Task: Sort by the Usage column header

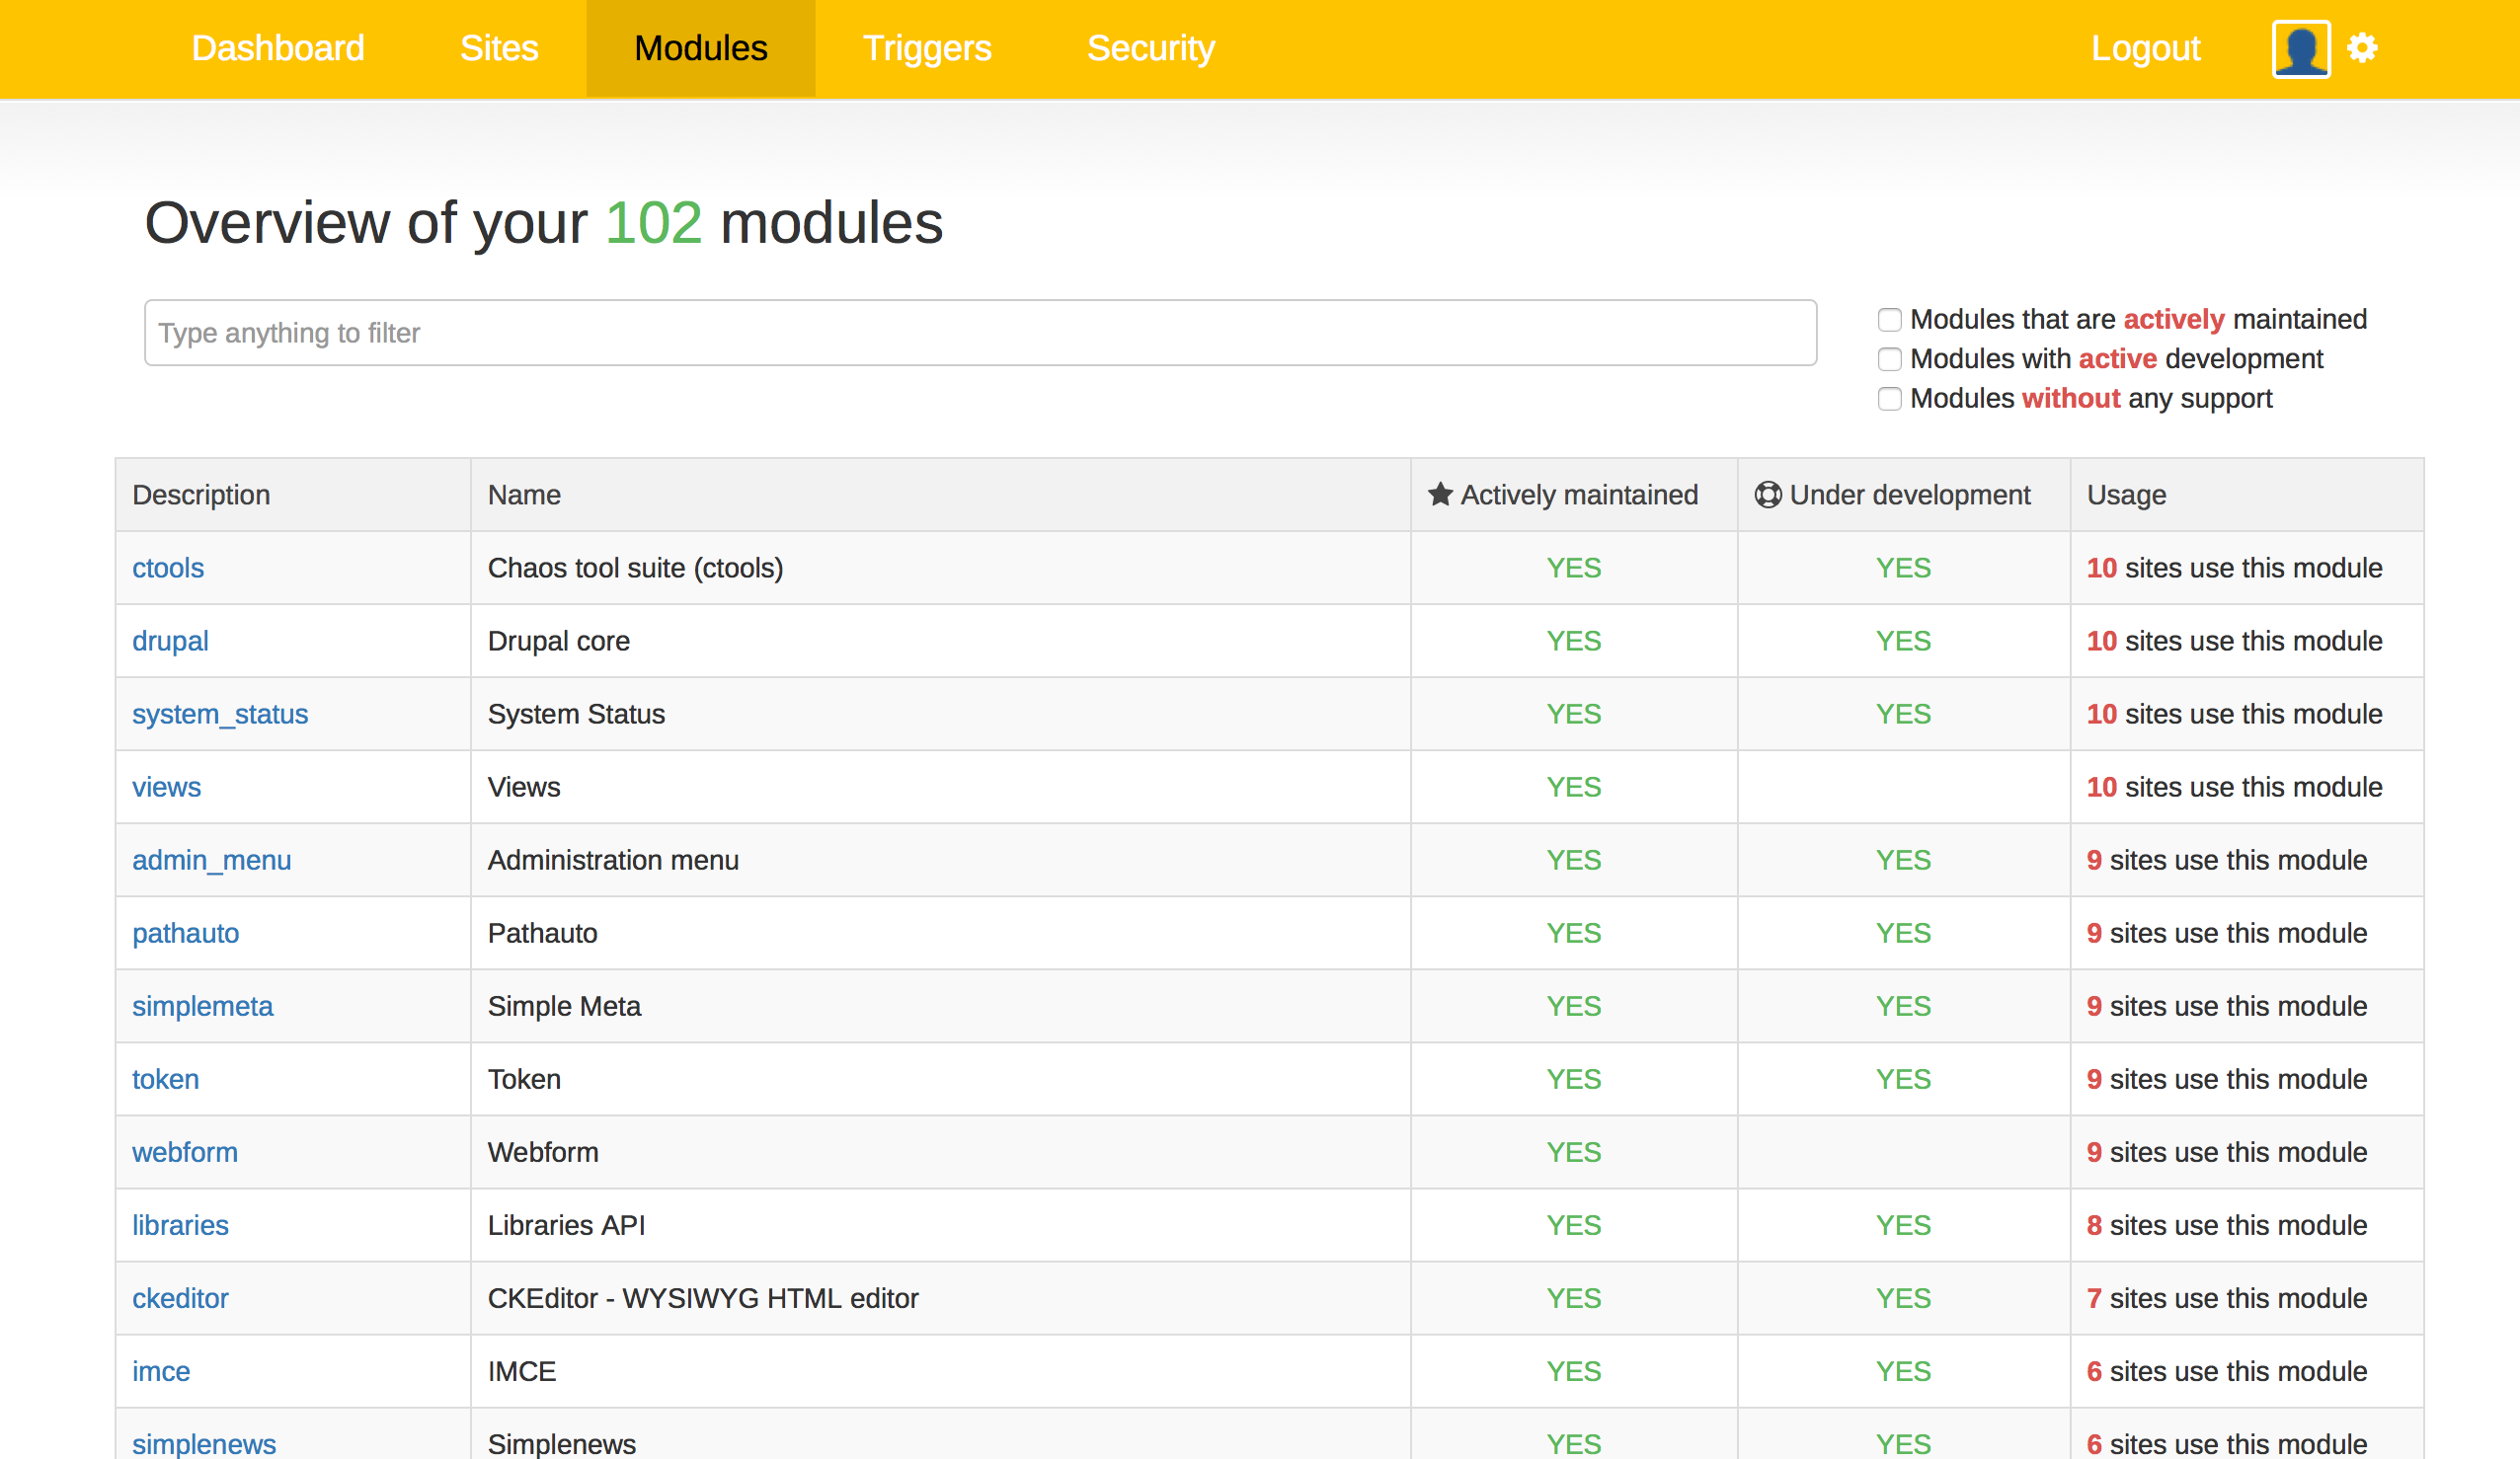Action: coord(2126,495)
